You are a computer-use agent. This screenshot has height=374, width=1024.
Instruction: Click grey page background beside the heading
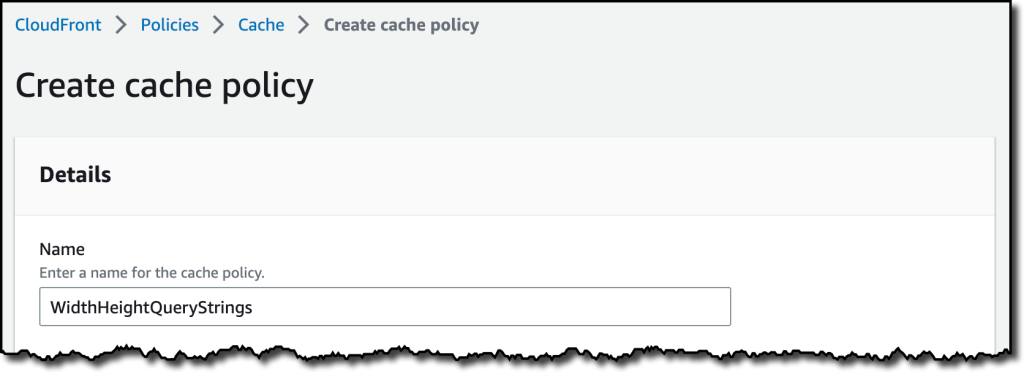[653, 86]
